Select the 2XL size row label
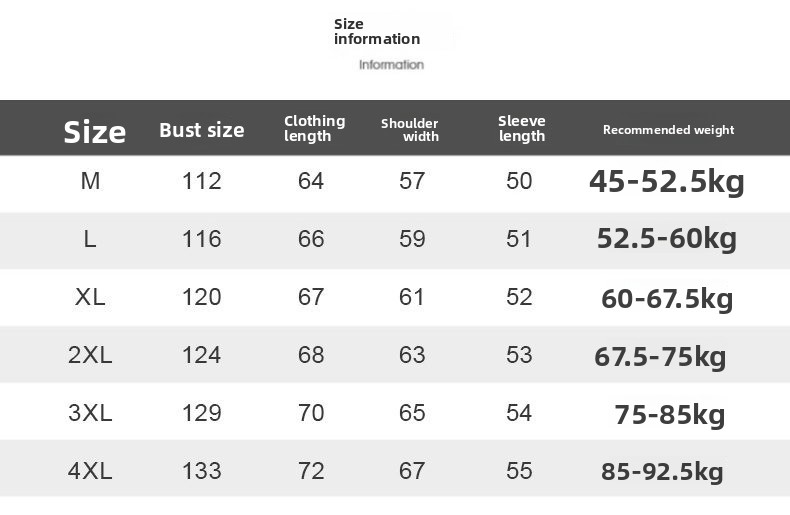The width and height of the screenshot is (790, 515). coord(90,356)
